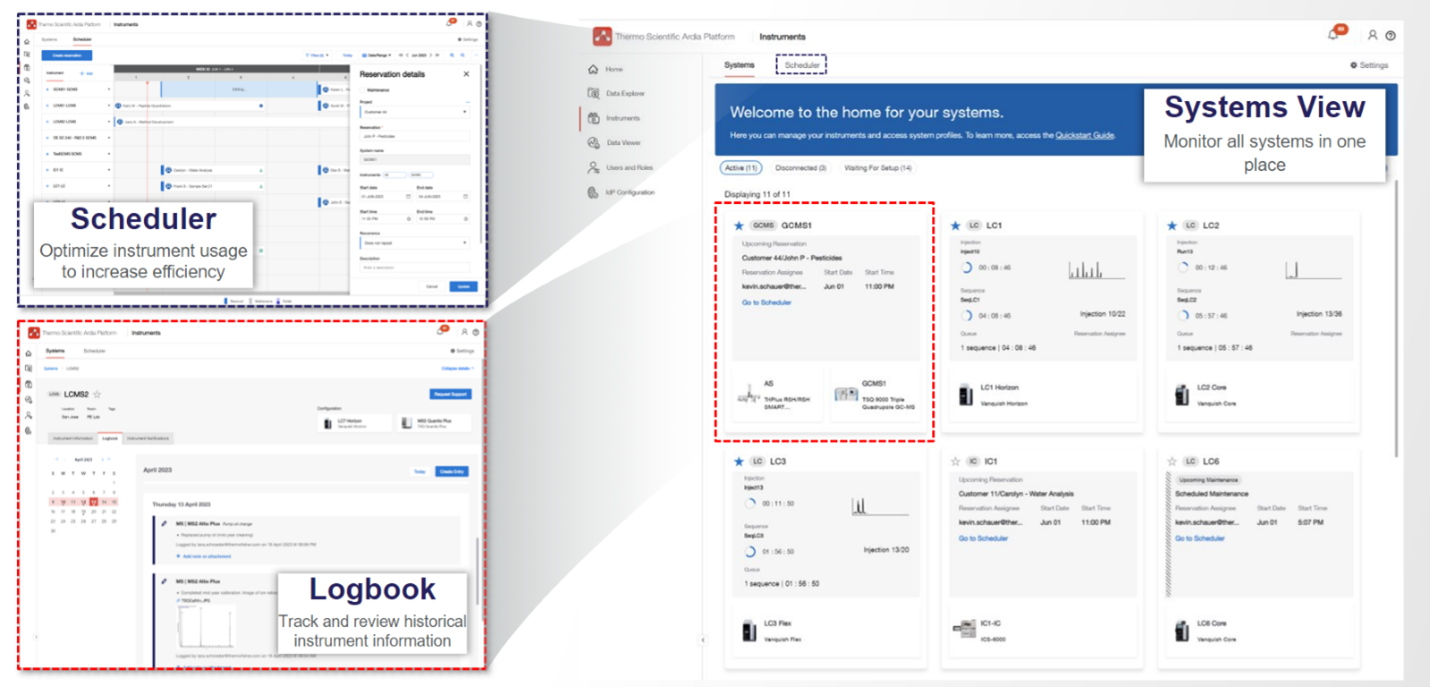1430x687 pixels.
Task: Switch to the Scheduler tab
Action: point(802,65)
